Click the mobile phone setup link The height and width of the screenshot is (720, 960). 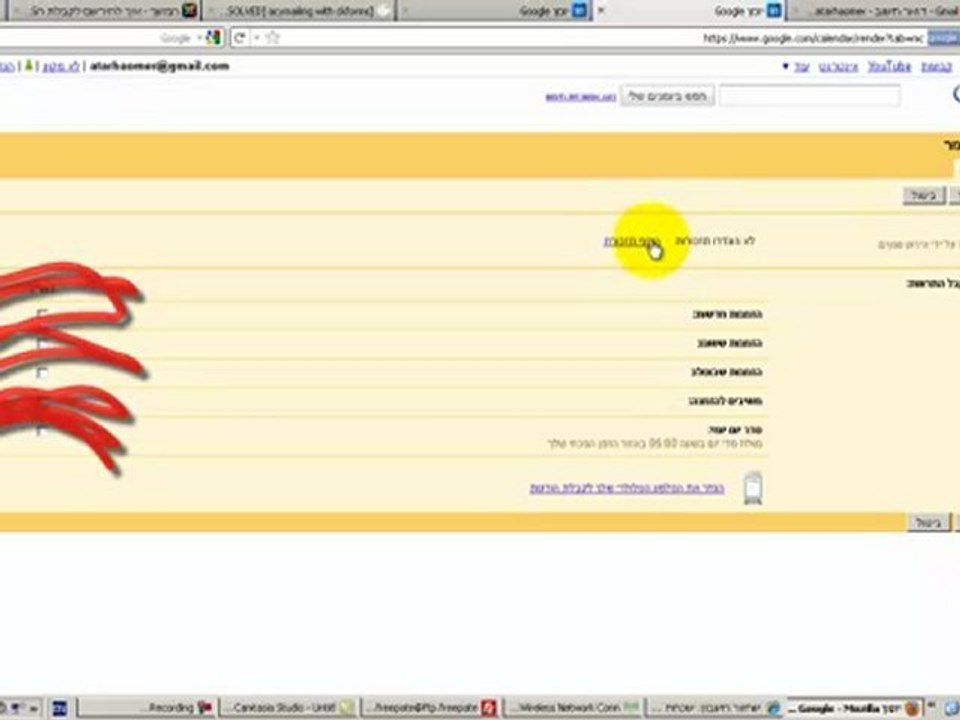(x=626, y=488)
